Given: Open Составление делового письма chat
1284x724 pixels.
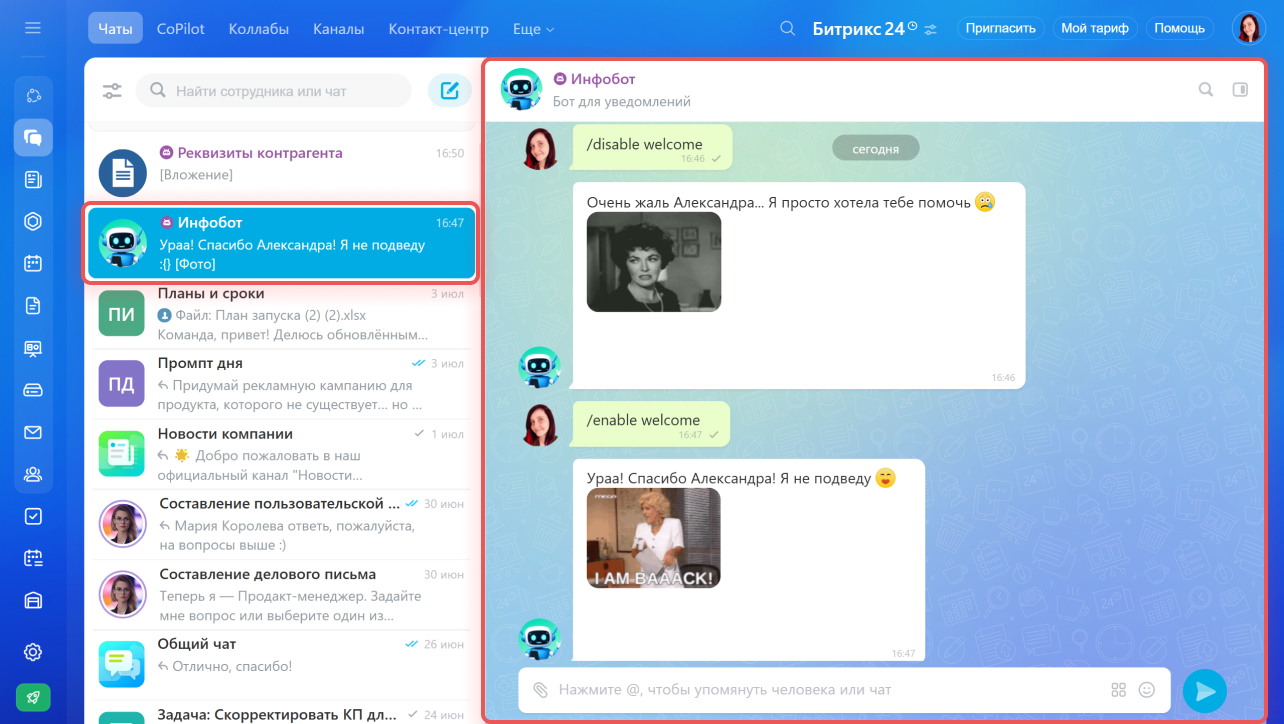Looking at the screenshot, I should click(282, 595).
